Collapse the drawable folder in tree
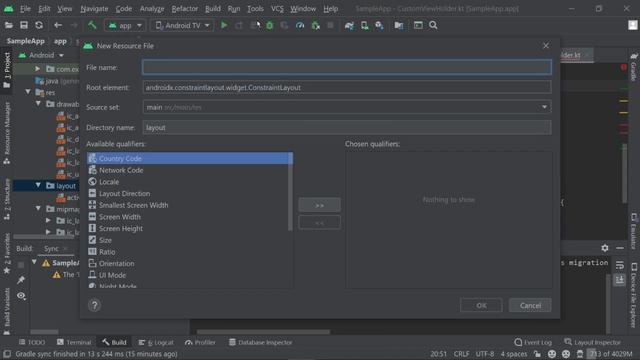The width and height of the screenshot is (640, 360). 38,104
